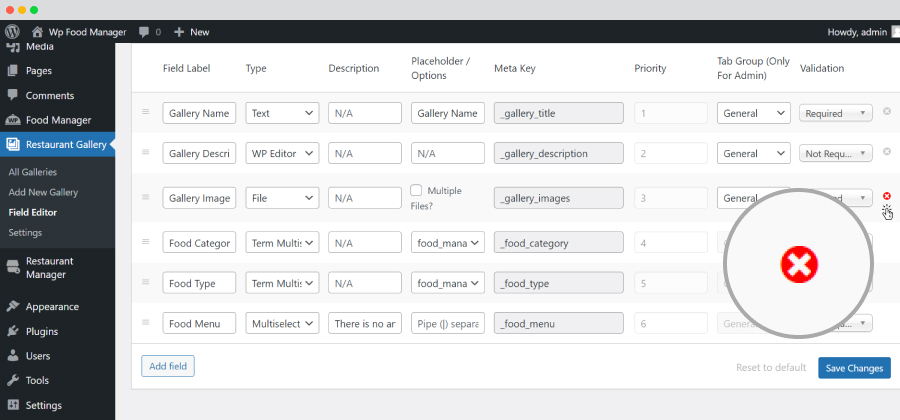Open Tab Group dropdown for Gallery Description row
Image resolution: width=900 pixels, height=420 pixels.
point(754,153)
